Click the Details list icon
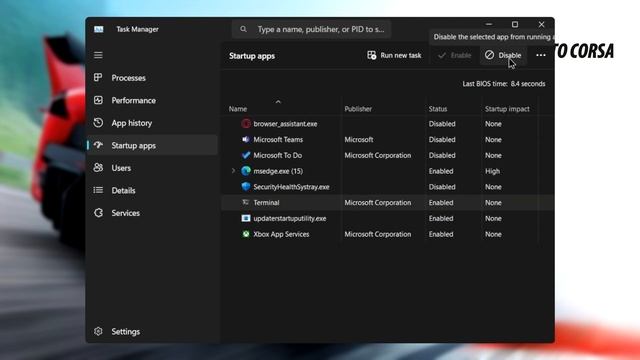The width and height of the screenshot is (640, 360). click(x=98, y=190)
